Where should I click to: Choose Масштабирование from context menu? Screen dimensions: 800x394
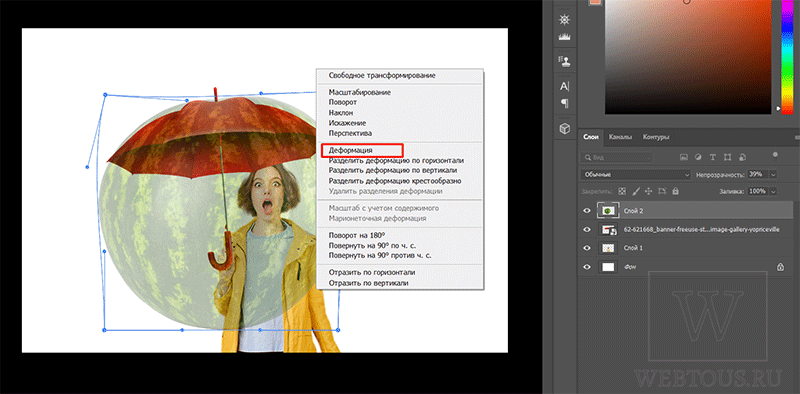360,92
